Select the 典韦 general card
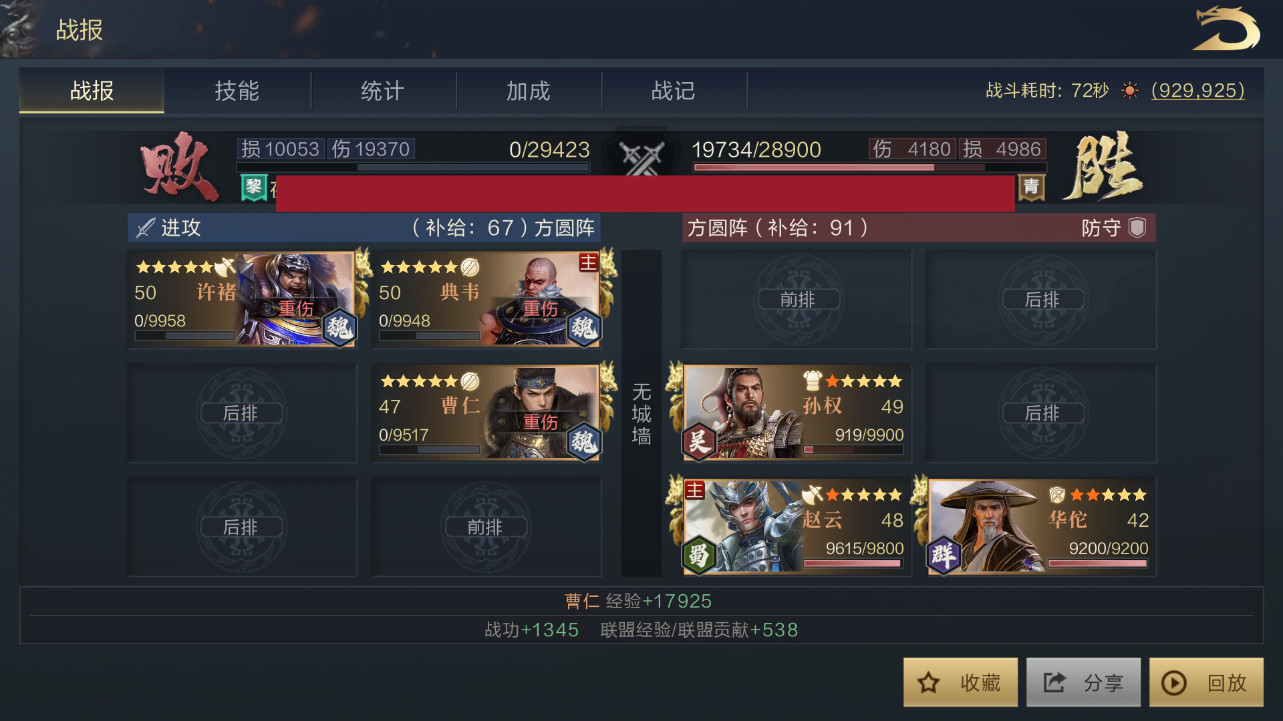This screenshot has height=721, width=1283. click(487, 299)
